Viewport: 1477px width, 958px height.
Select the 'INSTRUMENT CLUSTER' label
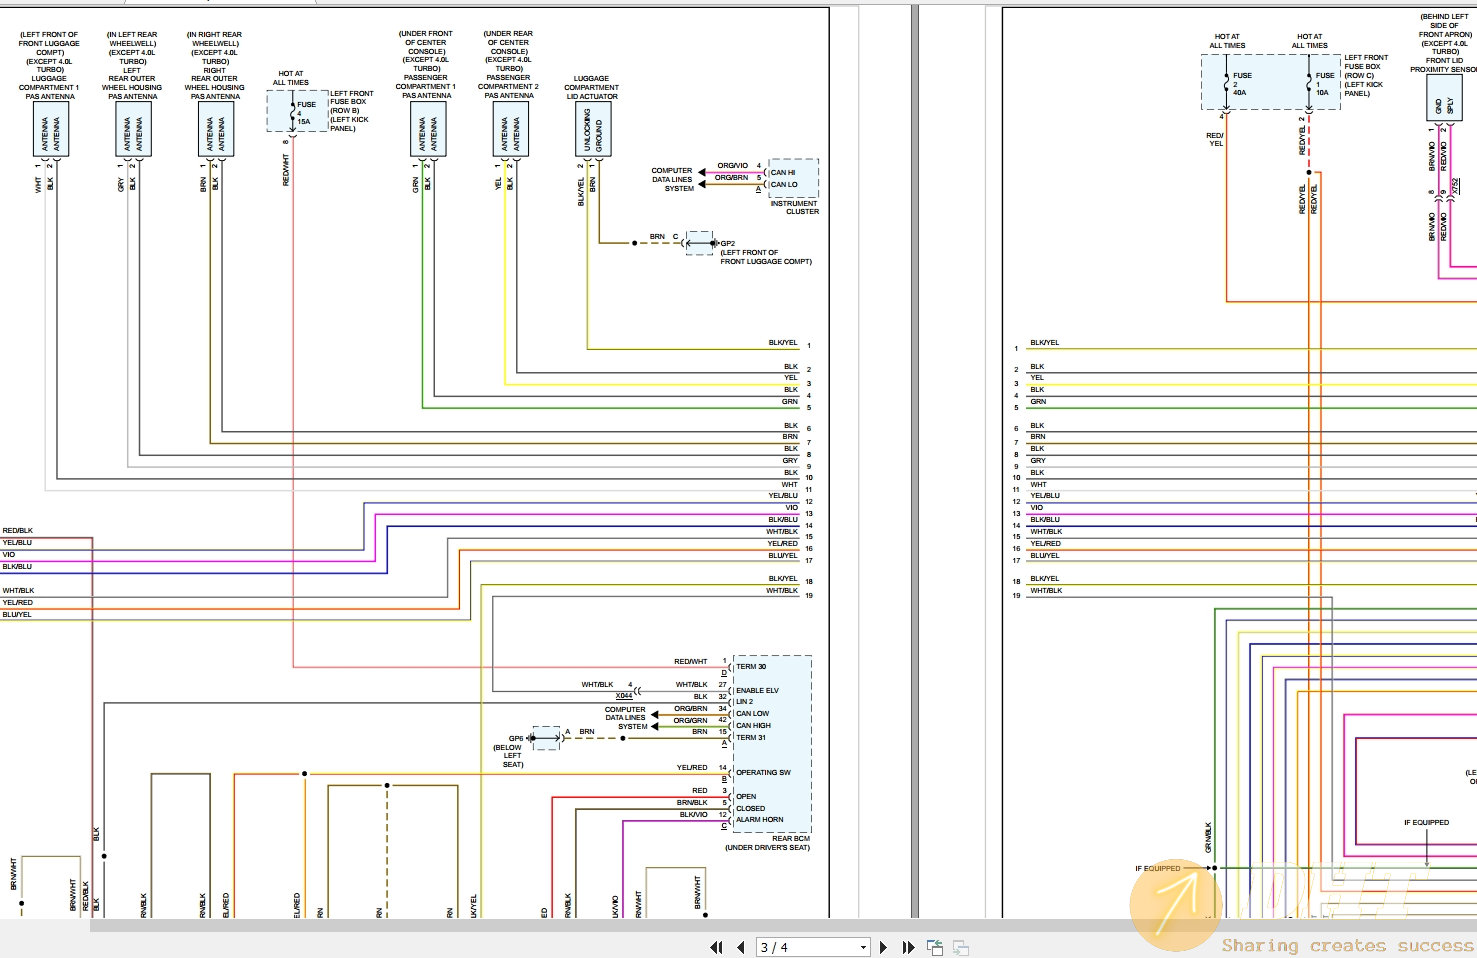coord(795,207)
